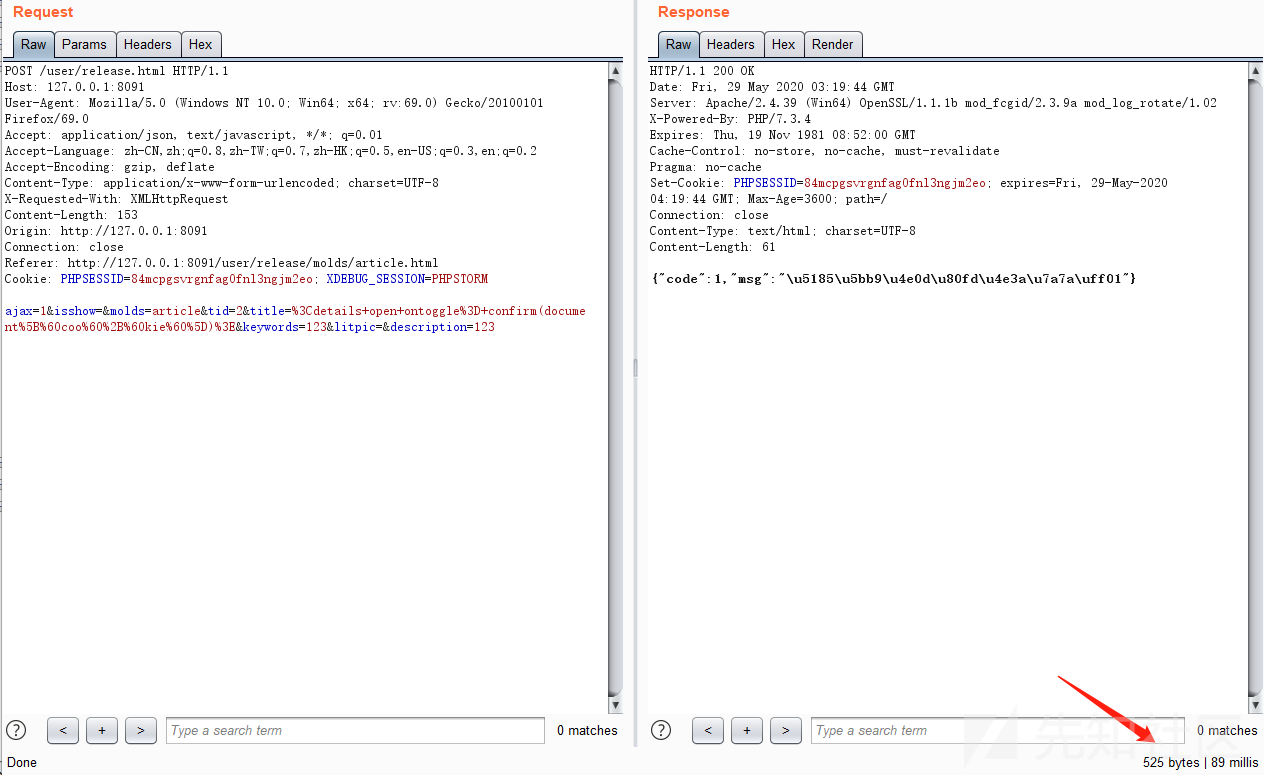Click the plus button in Response search bar
The width and height of the screenshot is (1264, 775).
[746, 731]
